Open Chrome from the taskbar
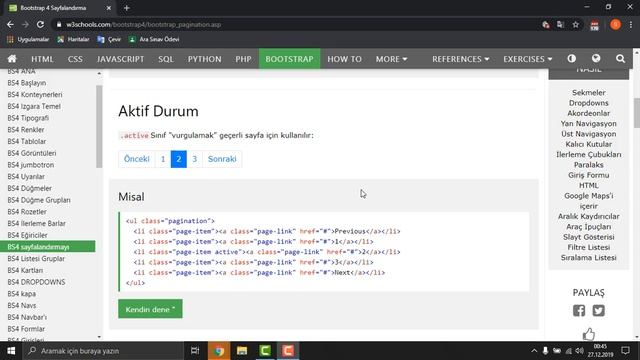This screenshot has height=360, width=640. pos(218,351)
